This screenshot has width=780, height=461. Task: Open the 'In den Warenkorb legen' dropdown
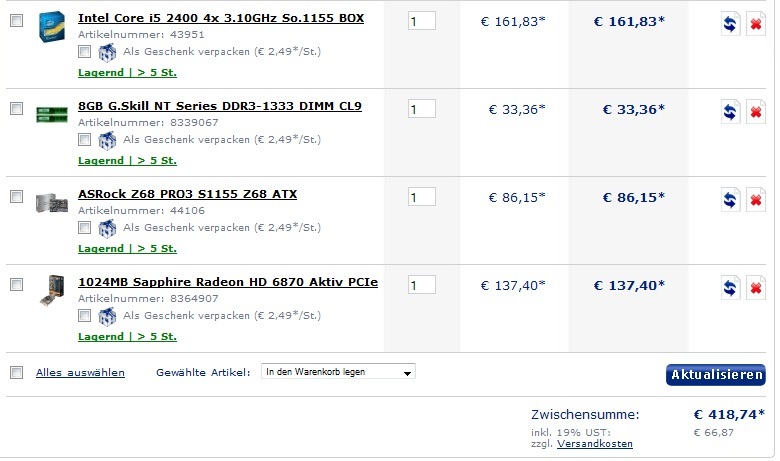point(338,371)
